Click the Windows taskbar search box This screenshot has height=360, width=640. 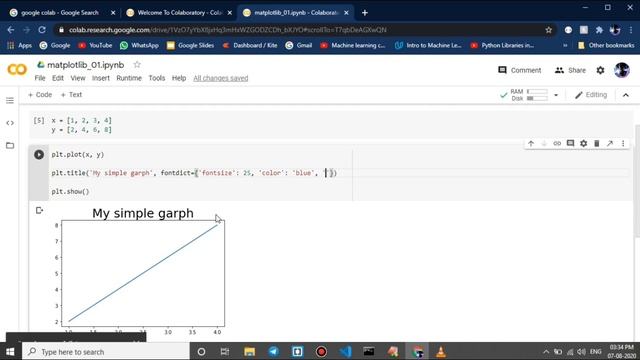(106, 351)
